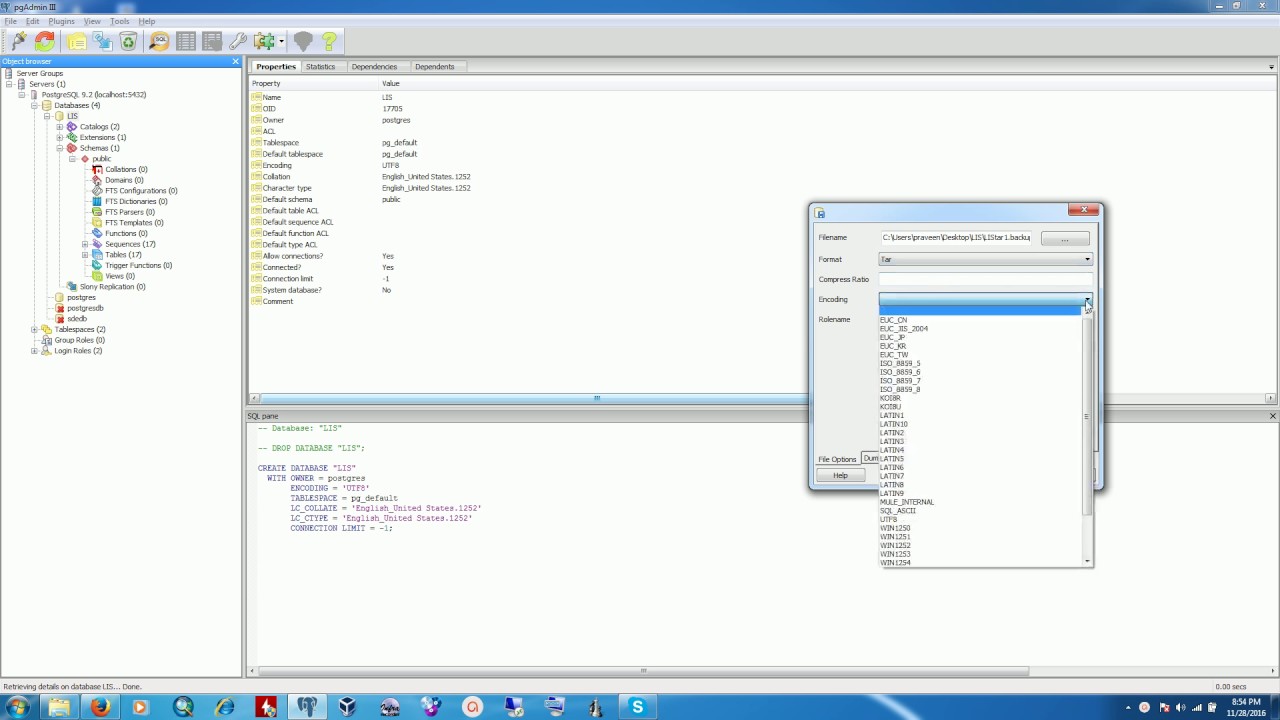This screenshot has height=720, width=1280.
Task: Open the File menu
Action: (x=10, y=21)
